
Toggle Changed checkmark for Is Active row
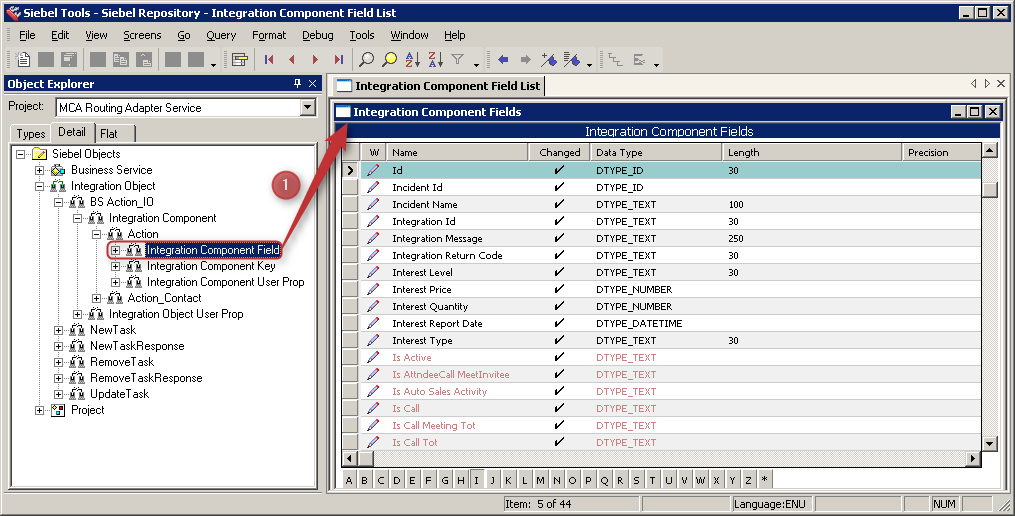[x=559, y=357]
